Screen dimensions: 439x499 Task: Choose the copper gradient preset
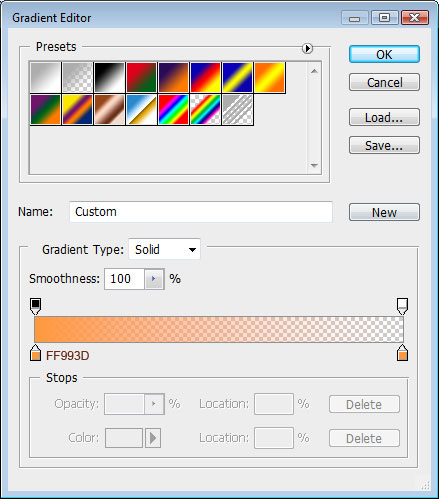coord(109,109)
